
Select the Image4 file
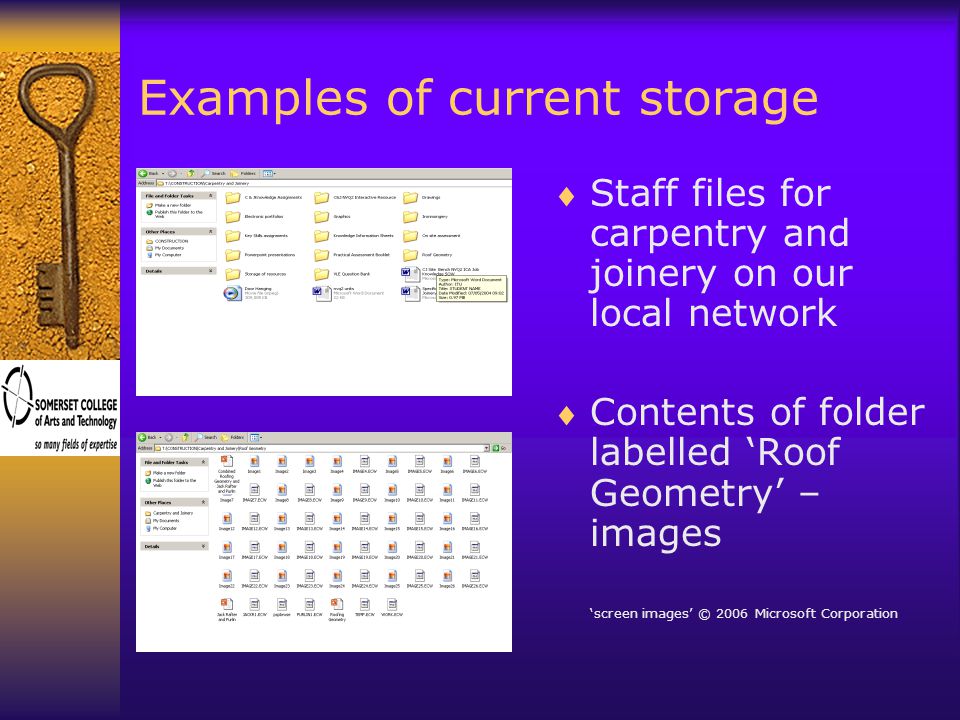click(x=337, y=465)
